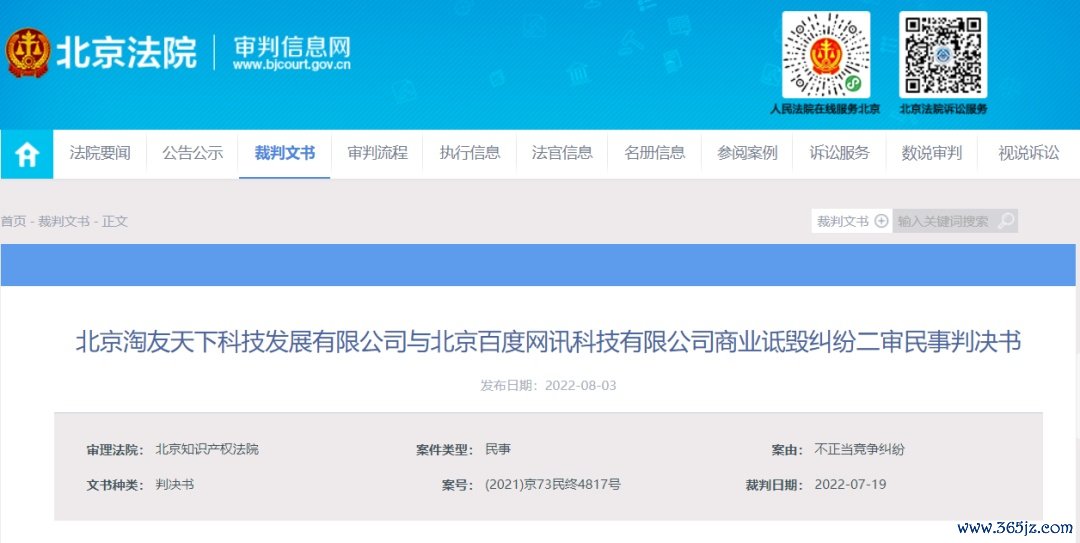Image resolution: width=1080 pixels, height=543 pixels.
Task: Go to 诉讼服务 section
Action: click(x=840, y=153)
